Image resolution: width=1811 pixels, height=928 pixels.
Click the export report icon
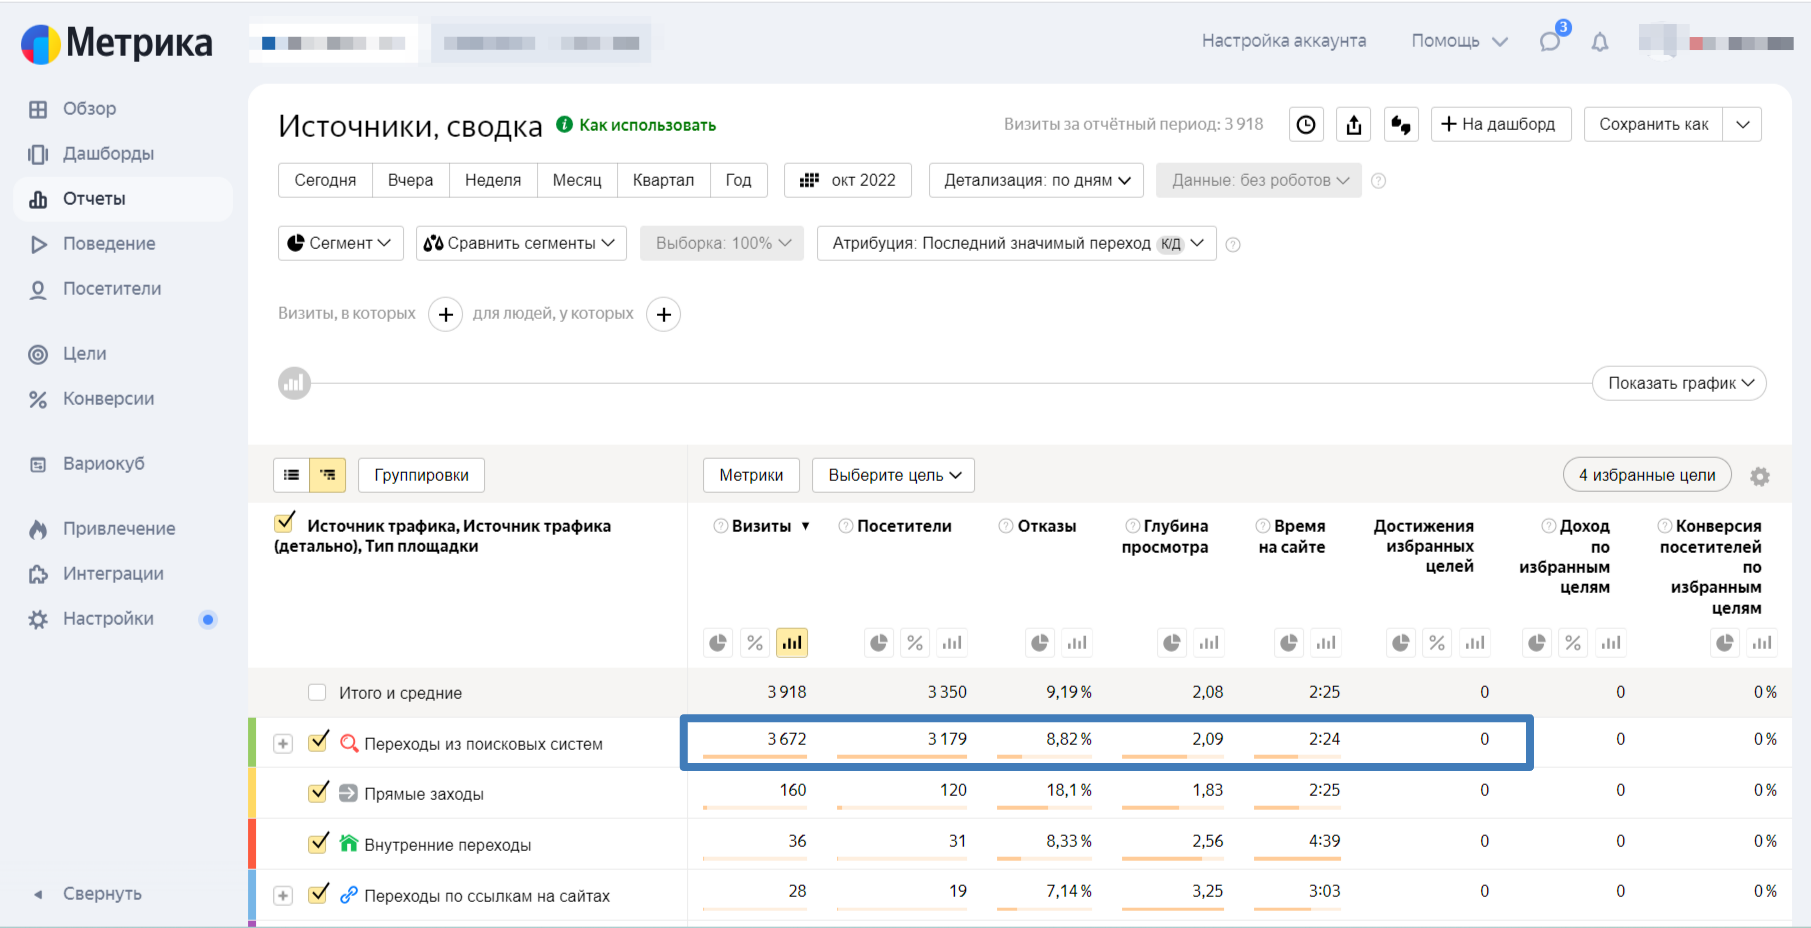pos(1354,125)
